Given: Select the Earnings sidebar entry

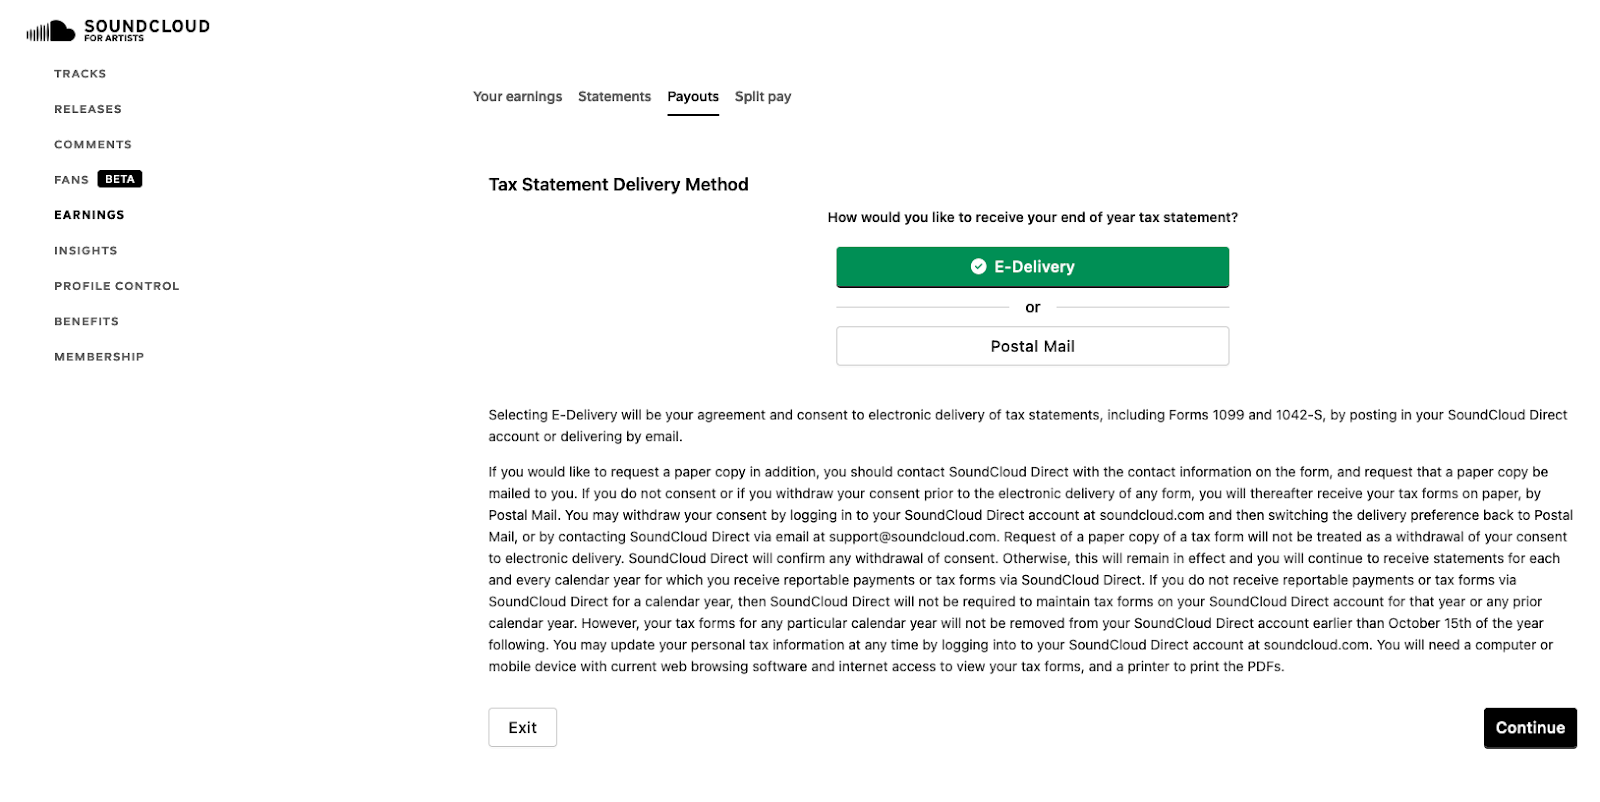Looking at the screenshot, I should 89,214.
